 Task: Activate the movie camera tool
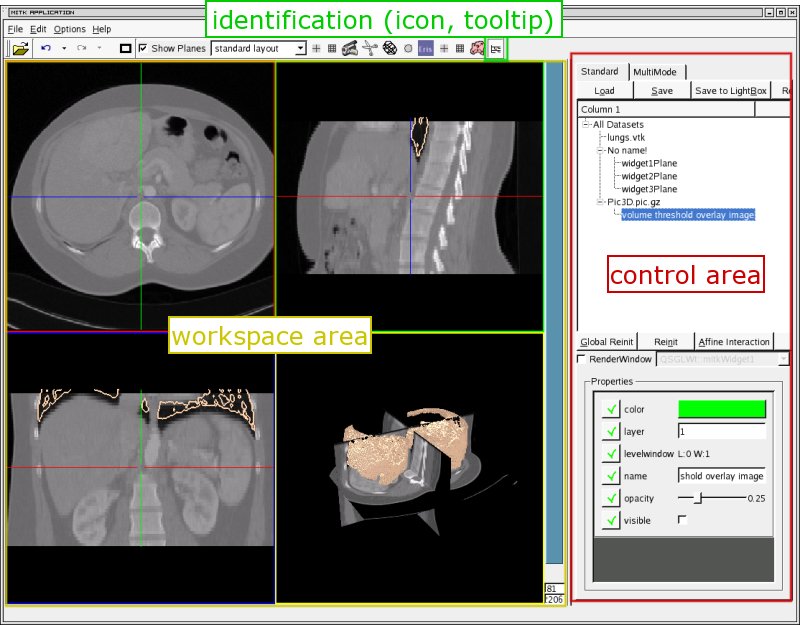pos(350,48)
